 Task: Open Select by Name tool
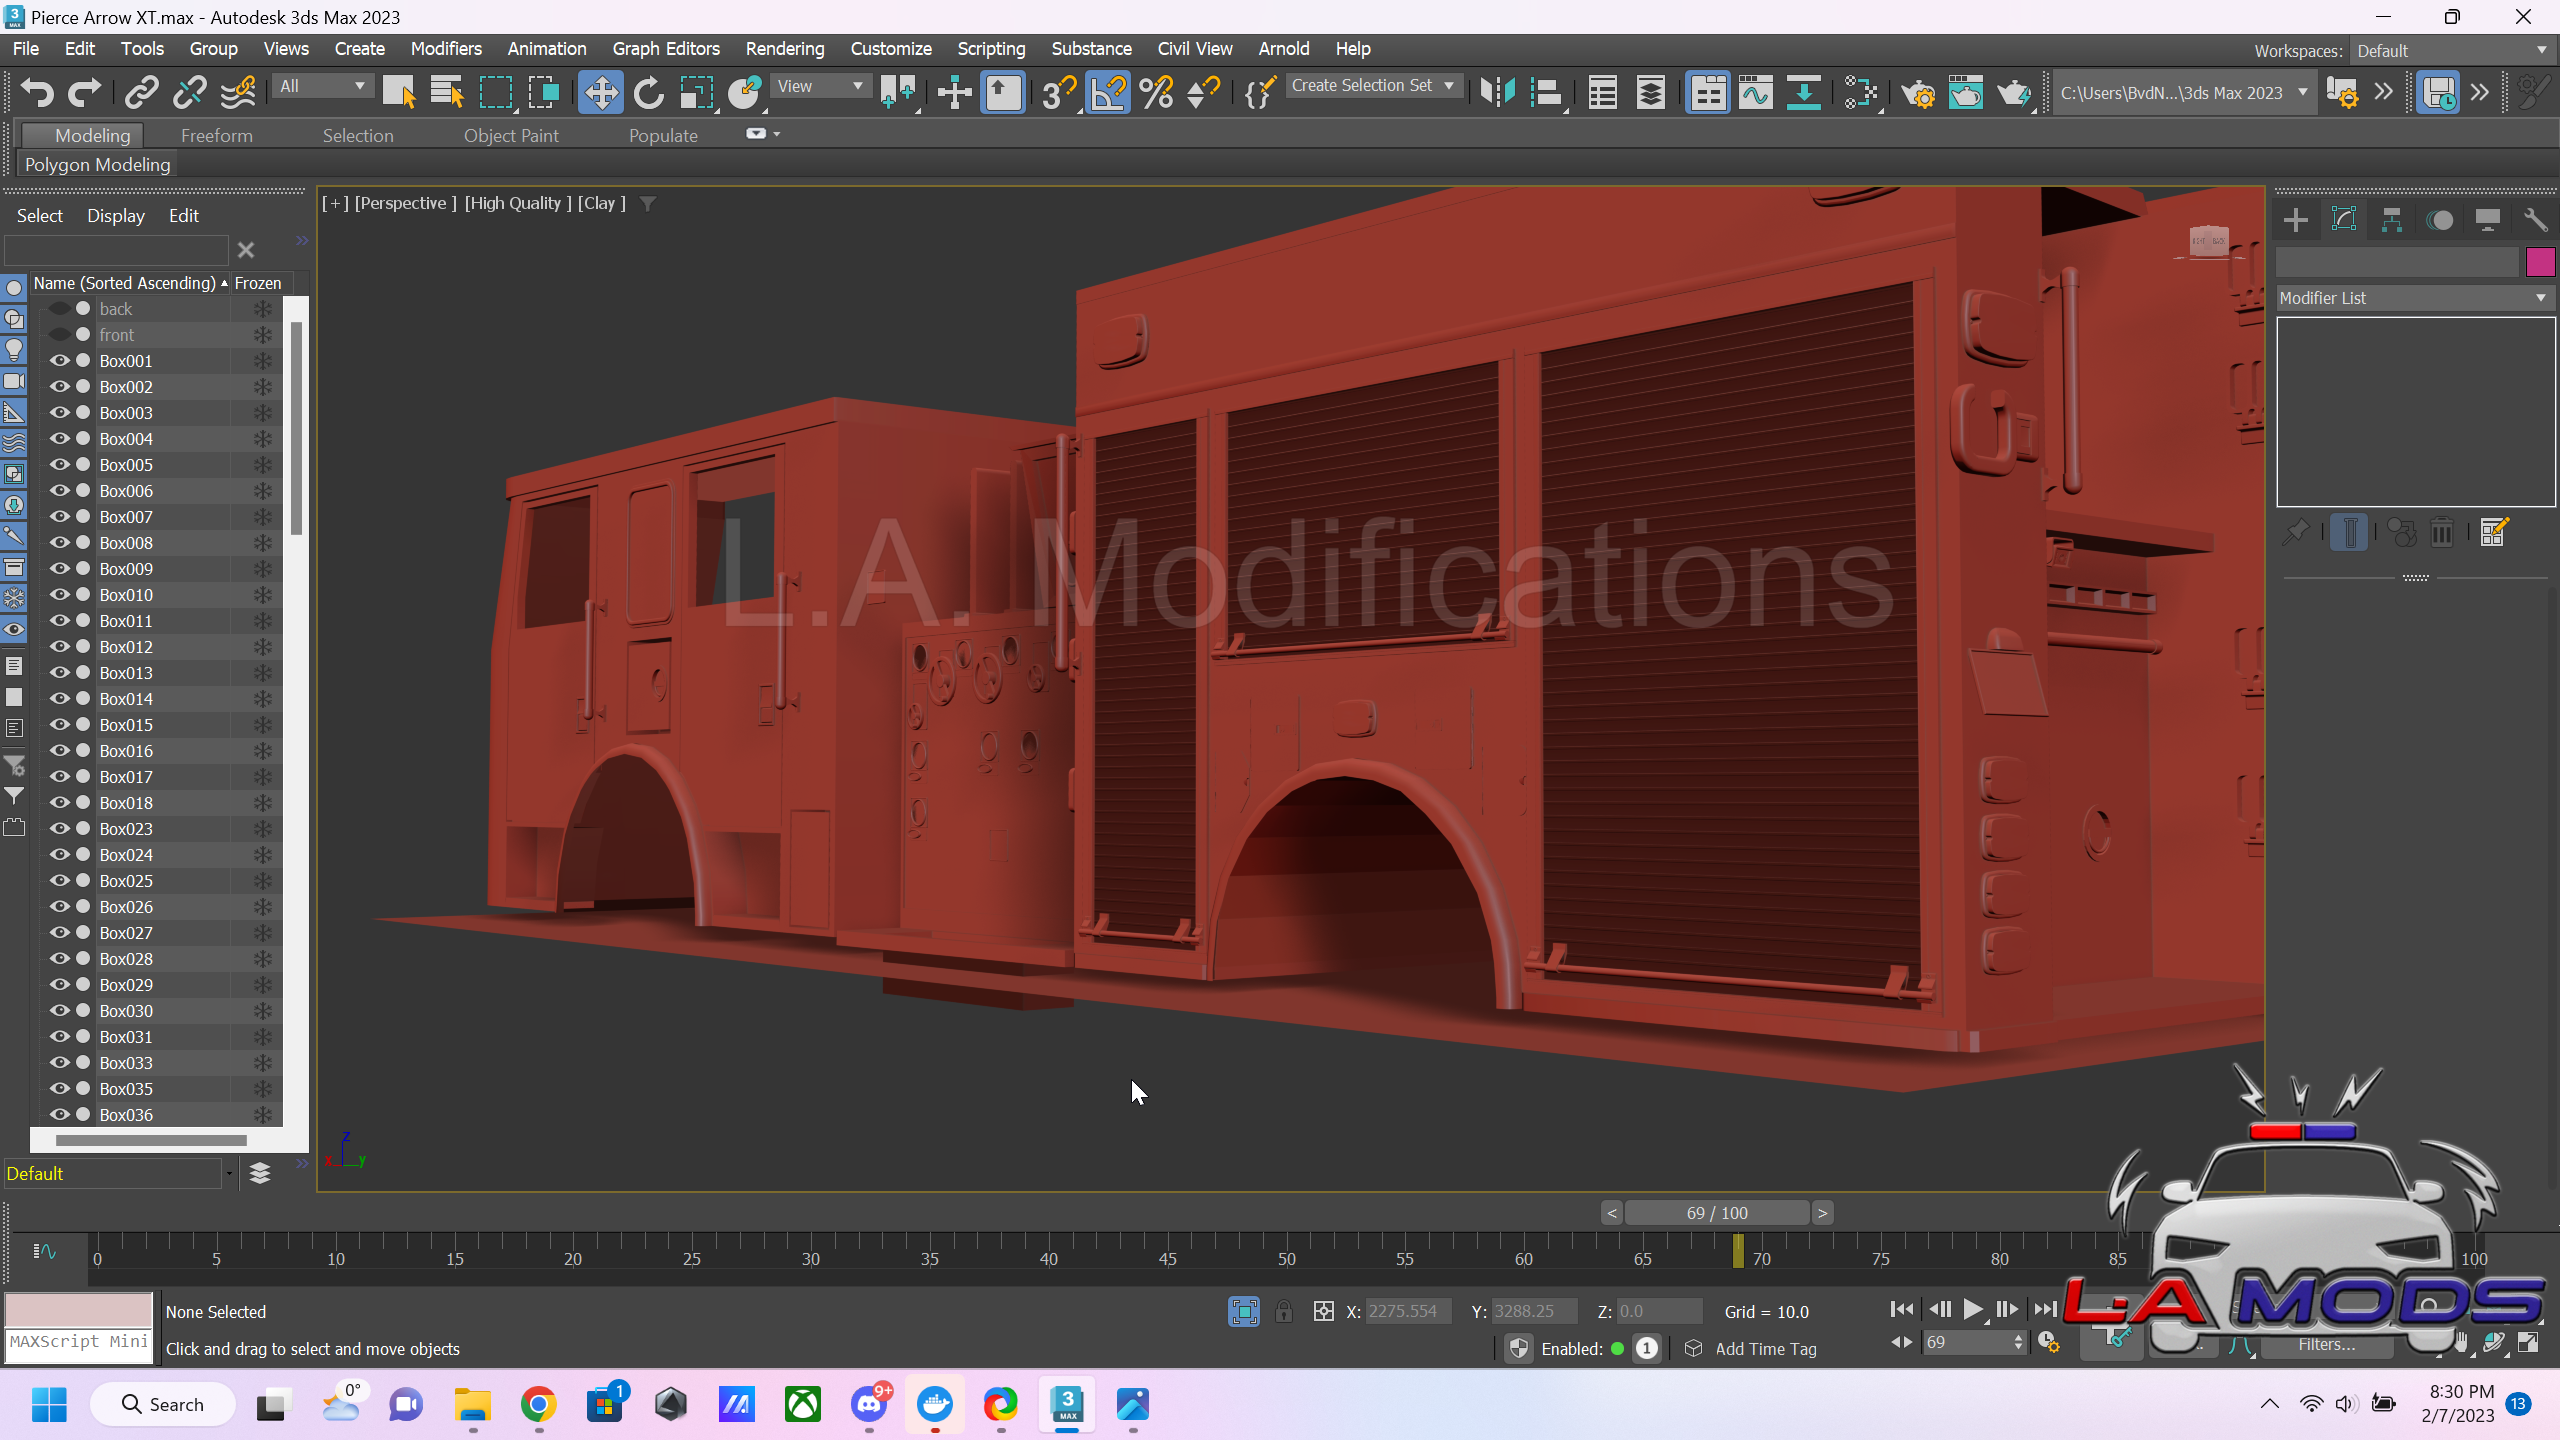[x=446, y=93]
